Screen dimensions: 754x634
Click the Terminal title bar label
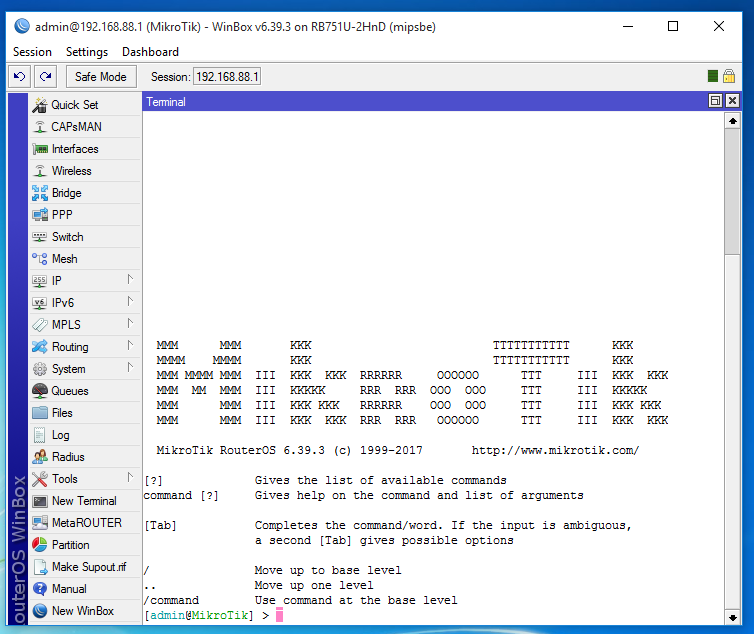pyautogui.click(x=166, y=102)
